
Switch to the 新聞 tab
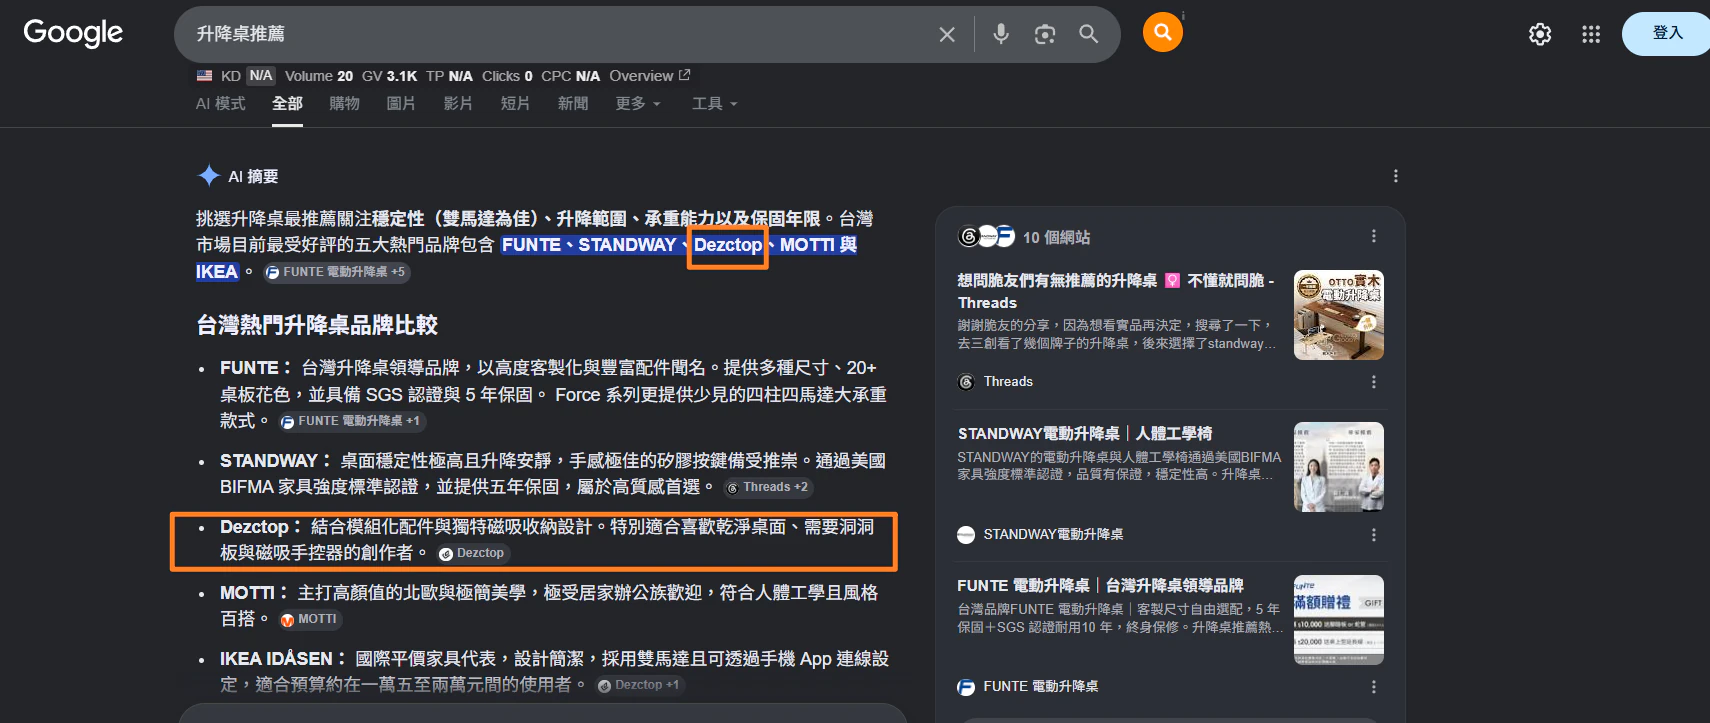pyautogui.click(x=573, y=104)
